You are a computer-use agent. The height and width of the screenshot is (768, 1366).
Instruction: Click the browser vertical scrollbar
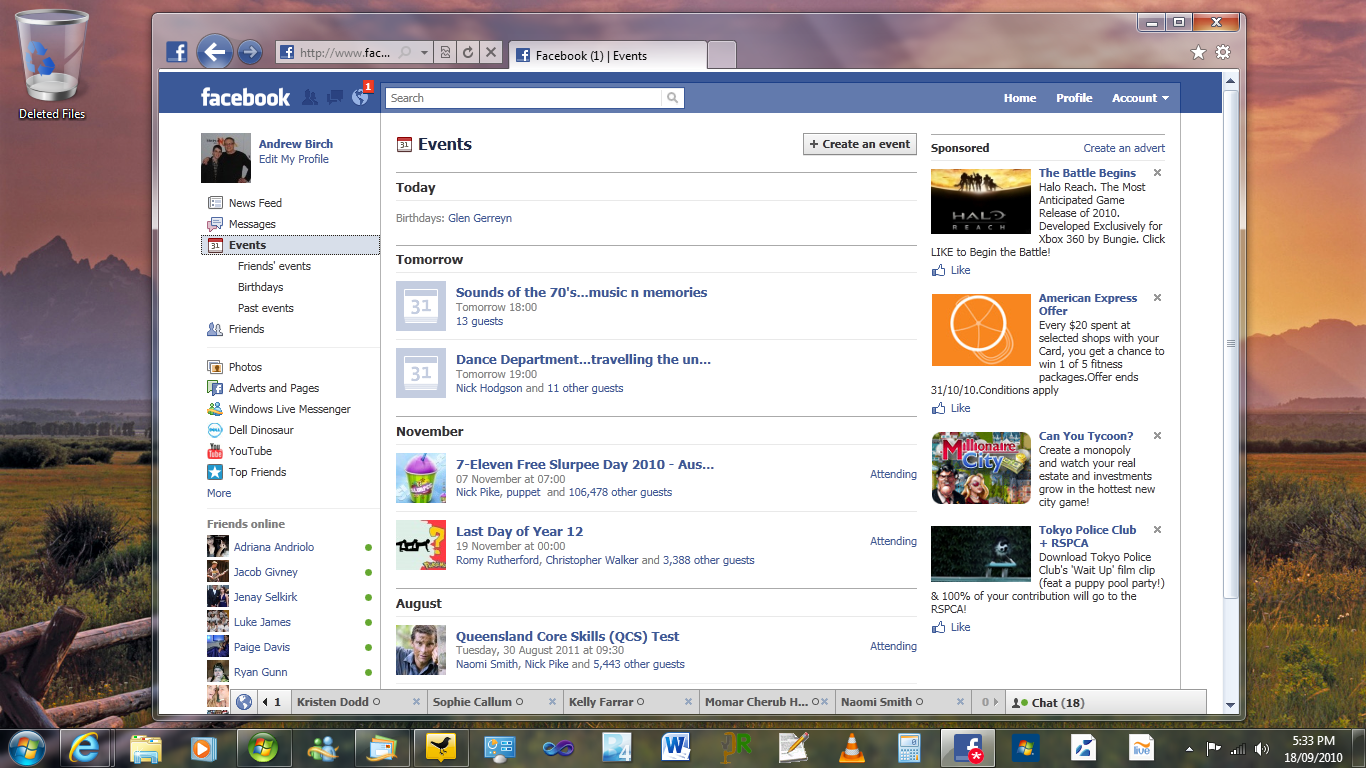(1231, 343)
